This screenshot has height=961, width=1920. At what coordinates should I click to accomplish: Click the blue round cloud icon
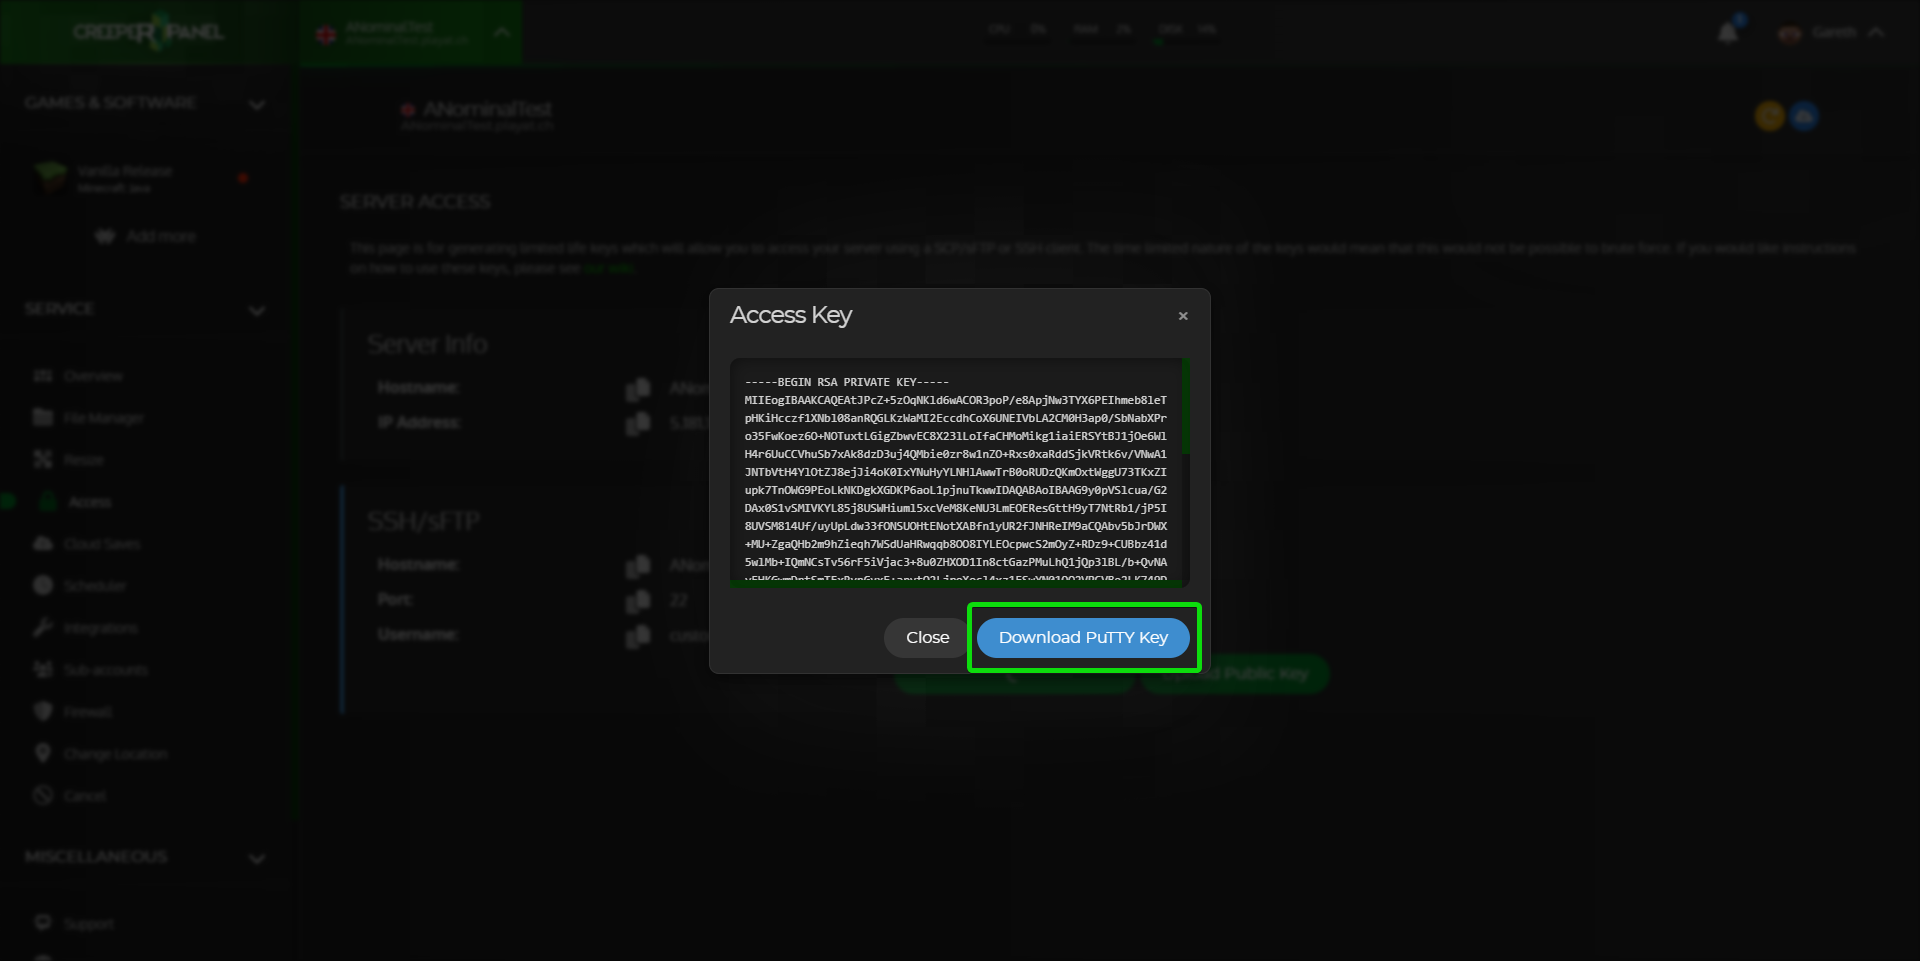[1804, 117]
